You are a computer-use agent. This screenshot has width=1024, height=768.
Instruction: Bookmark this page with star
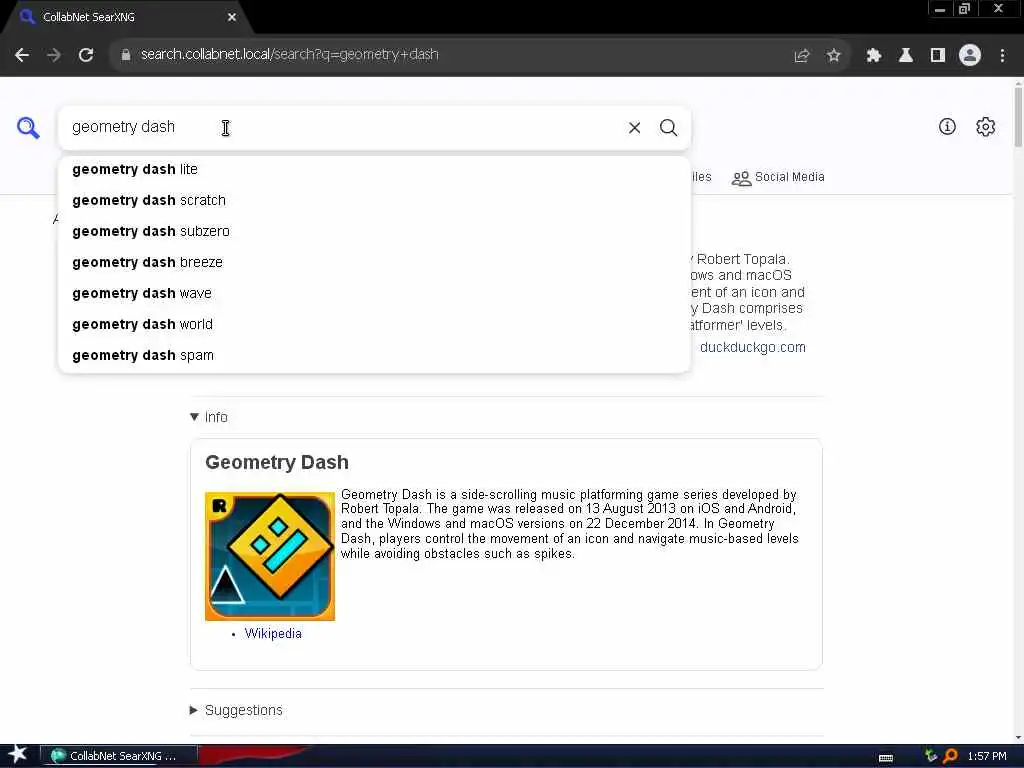pos(833,56)
